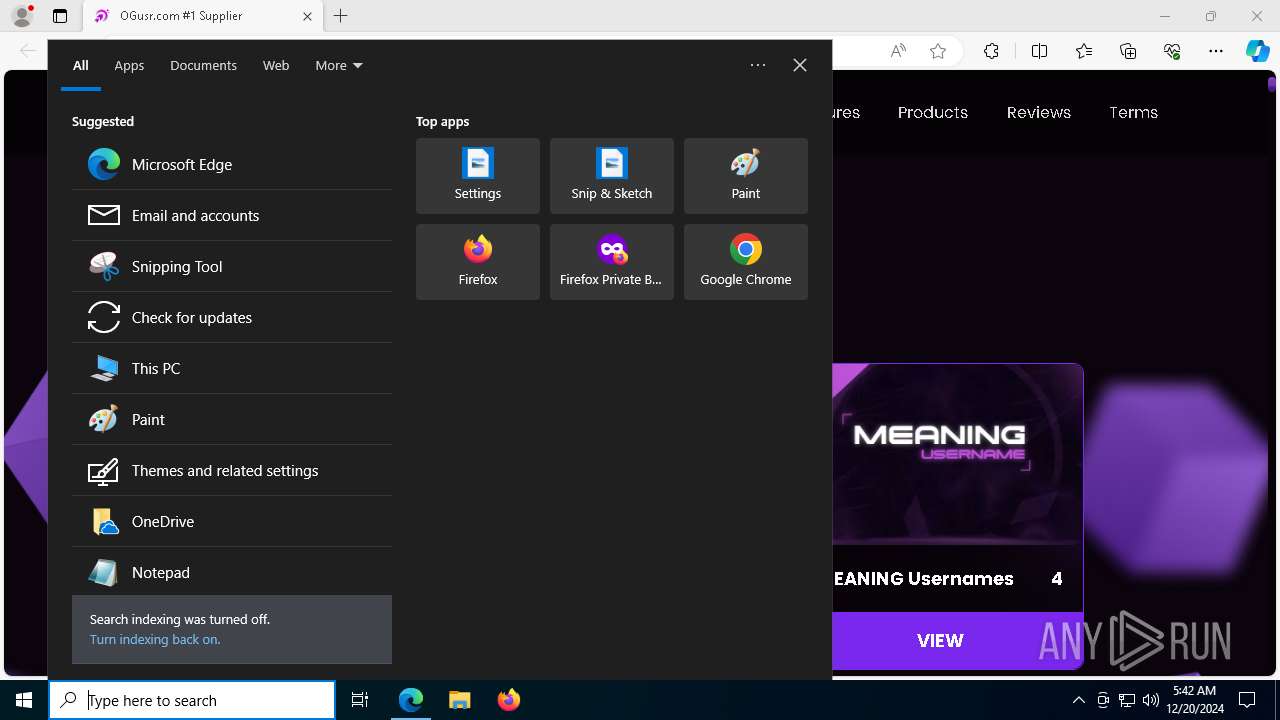Close the search panel with X
This screenshot has width=1280, height=720.
(x=800, y=65)
